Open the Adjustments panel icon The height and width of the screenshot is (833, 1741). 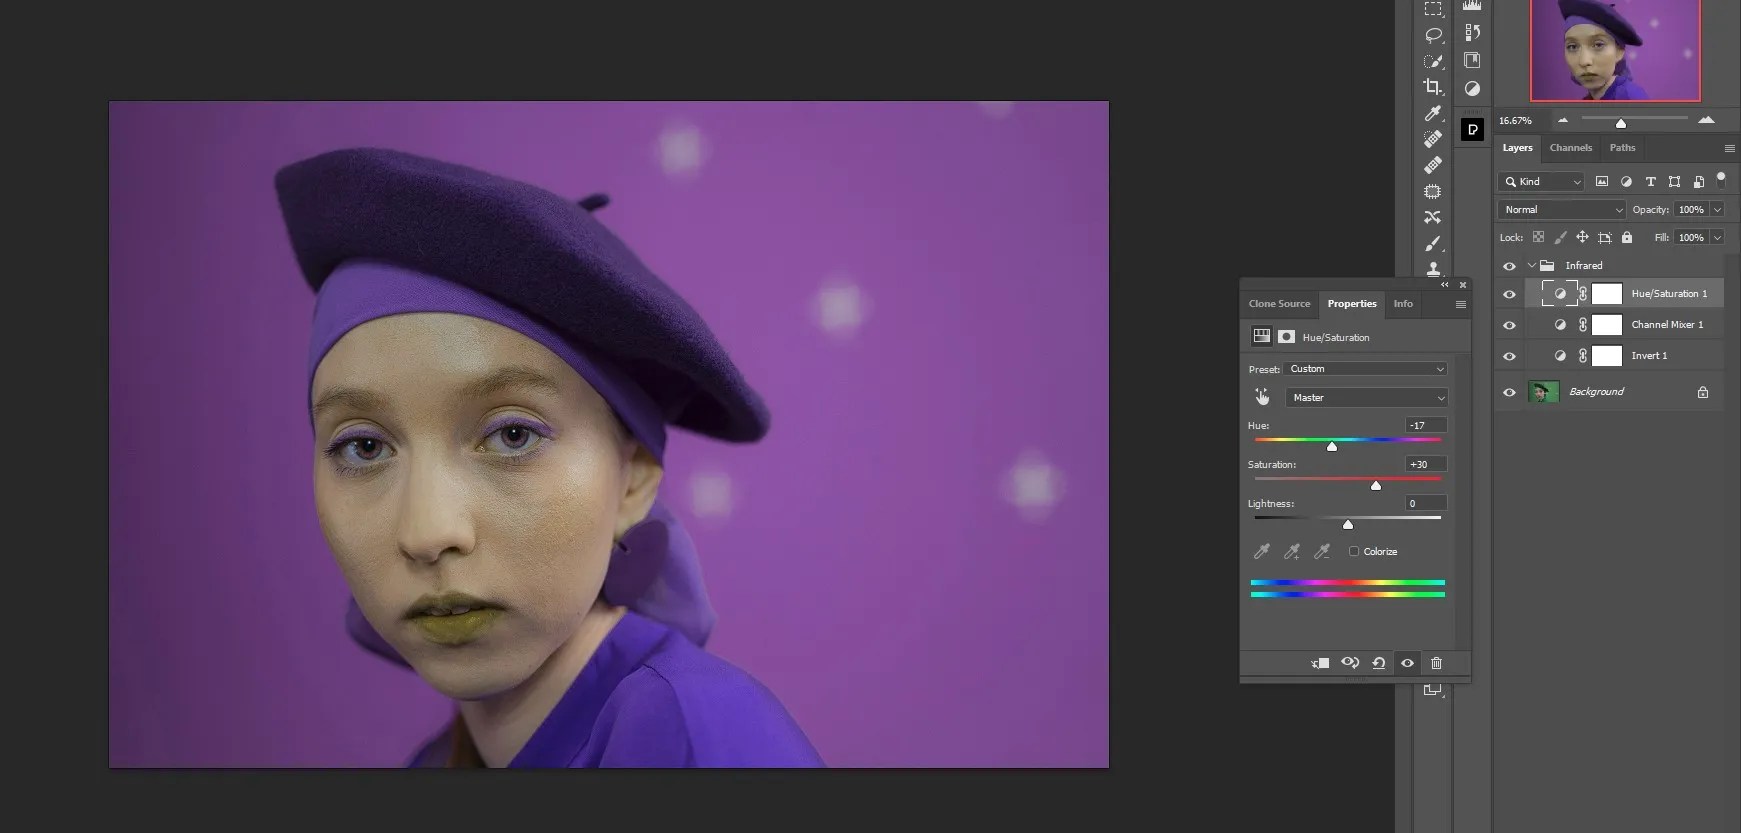click(x=1472, y=89)
